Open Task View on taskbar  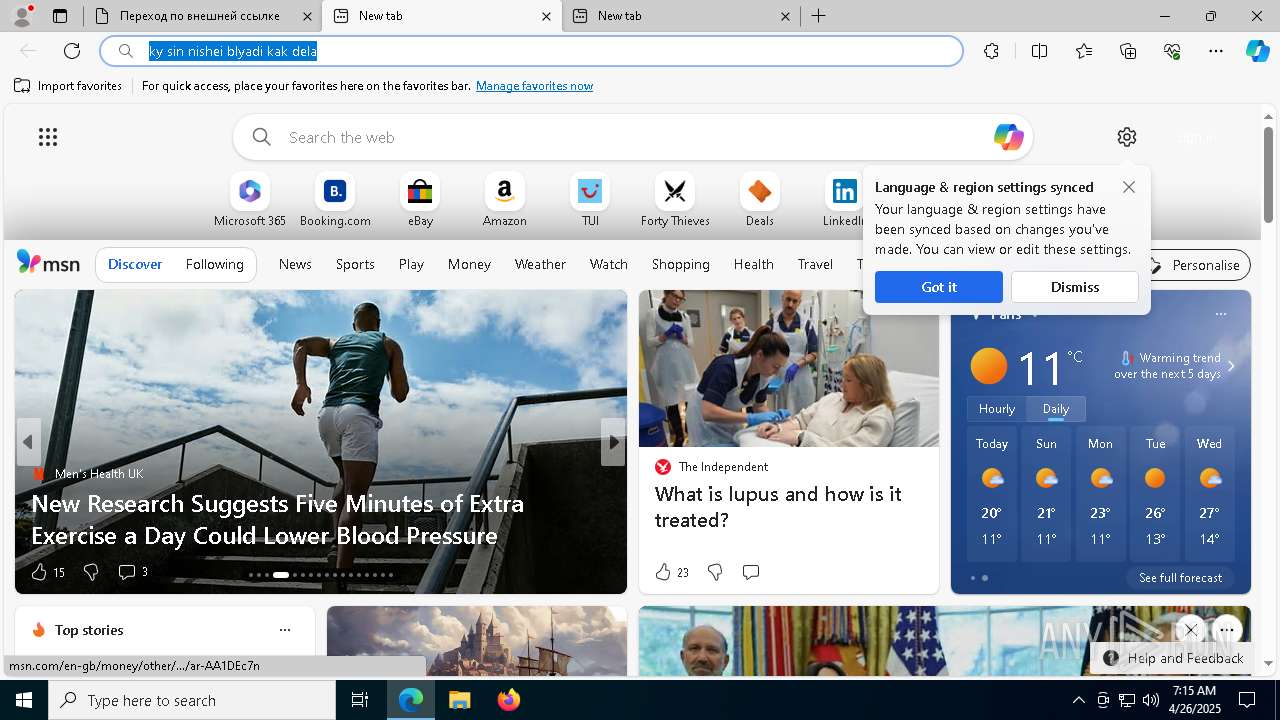click(x=360, y=700)
